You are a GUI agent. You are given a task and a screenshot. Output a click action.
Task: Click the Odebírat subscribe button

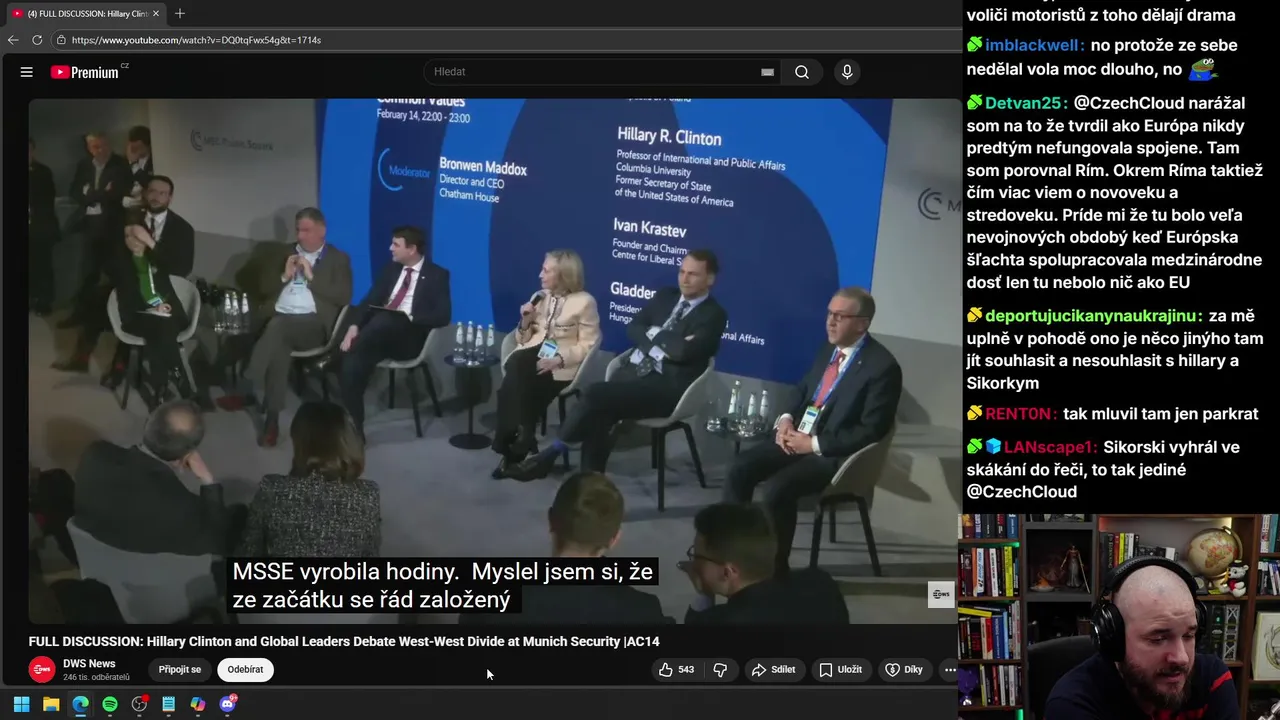[x=245, y=670]
